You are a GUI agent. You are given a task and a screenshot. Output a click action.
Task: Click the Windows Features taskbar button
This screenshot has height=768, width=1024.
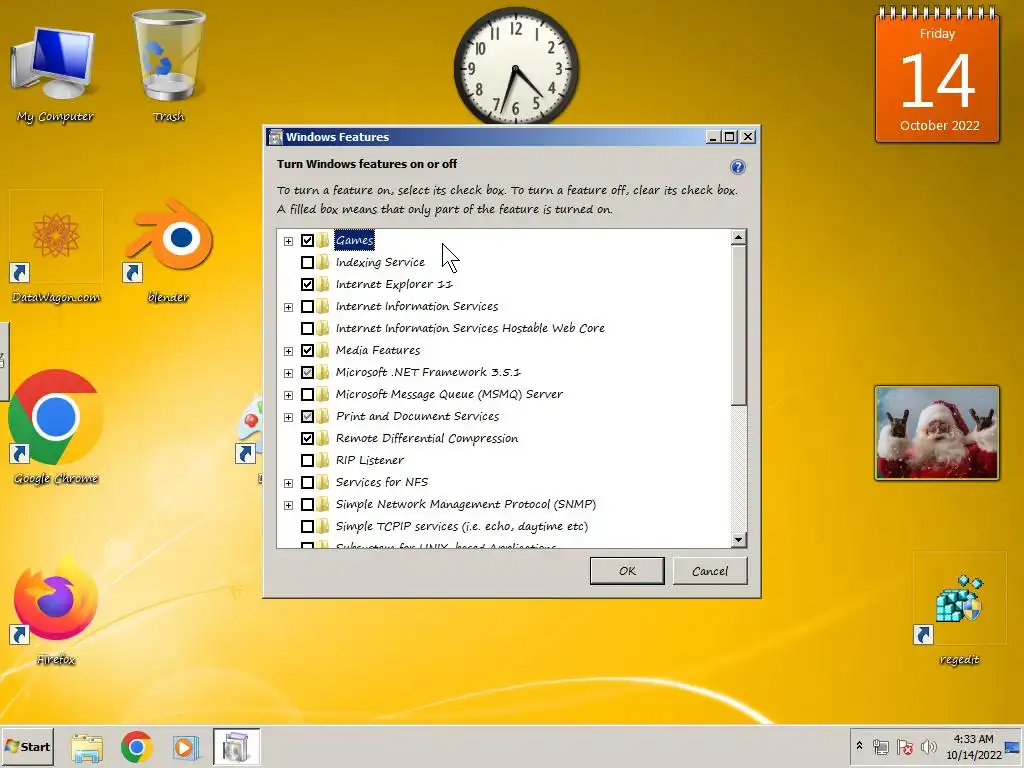(236, 747)
